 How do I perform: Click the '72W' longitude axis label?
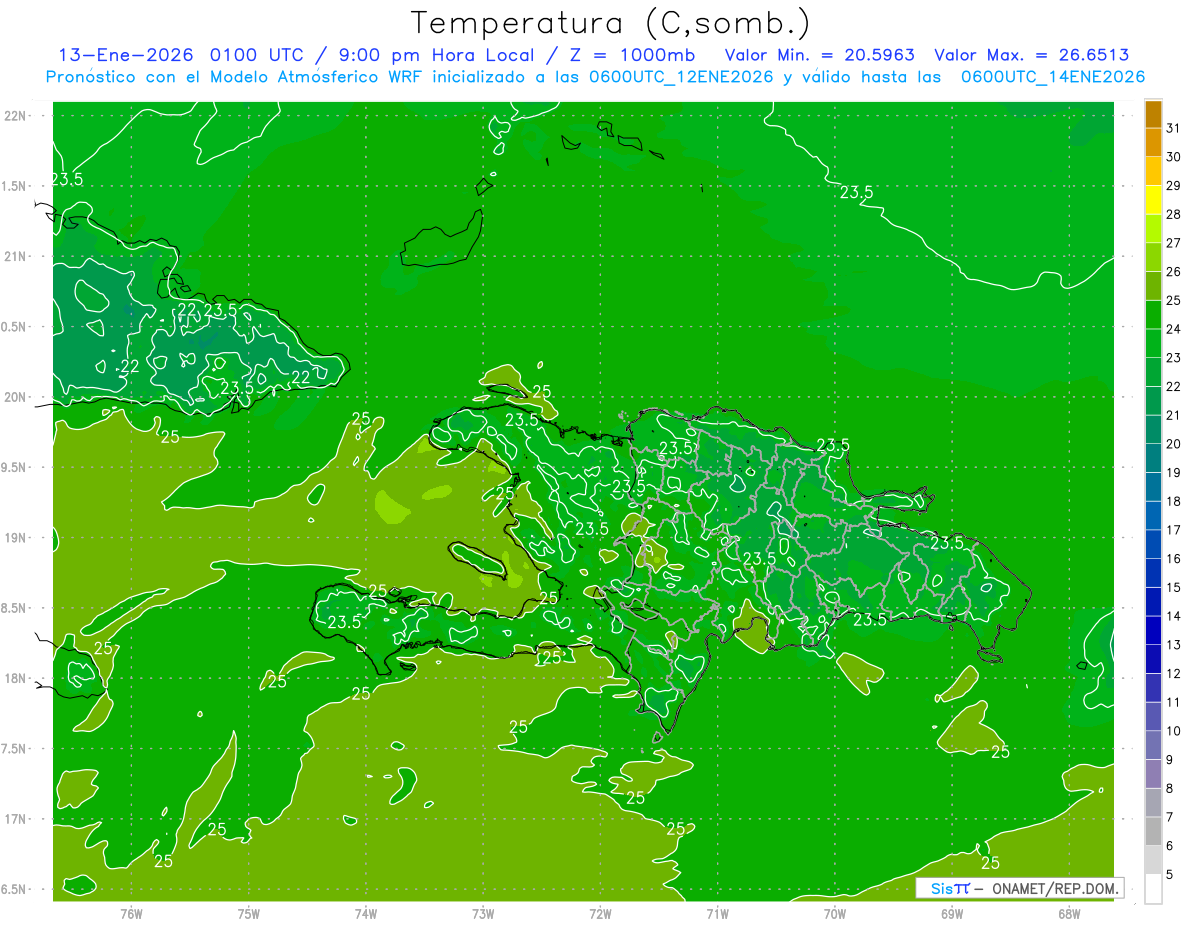pos(600,913)
